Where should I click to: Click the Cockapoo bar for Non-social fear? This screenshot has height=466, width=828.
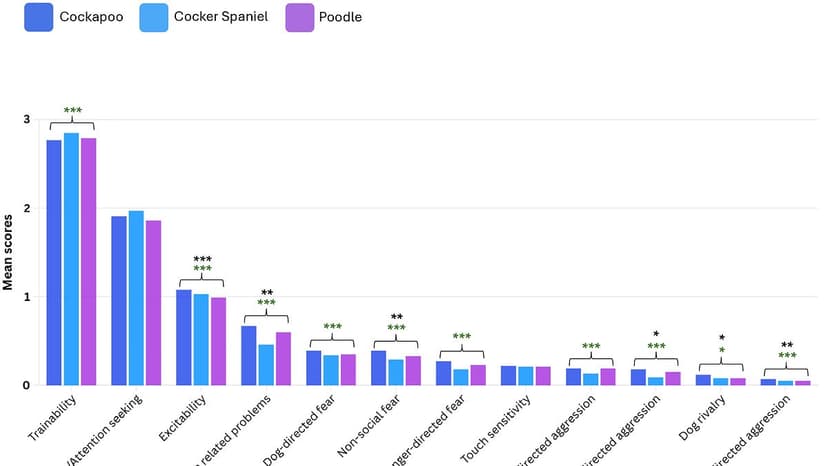[x=379, y=367]
